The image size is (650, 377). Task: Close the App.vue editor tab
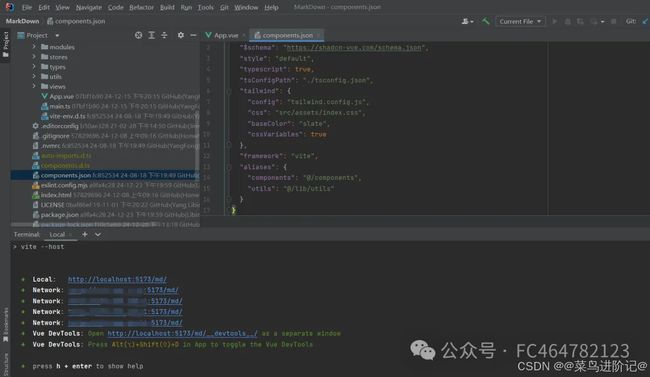[x=244, y=36]
